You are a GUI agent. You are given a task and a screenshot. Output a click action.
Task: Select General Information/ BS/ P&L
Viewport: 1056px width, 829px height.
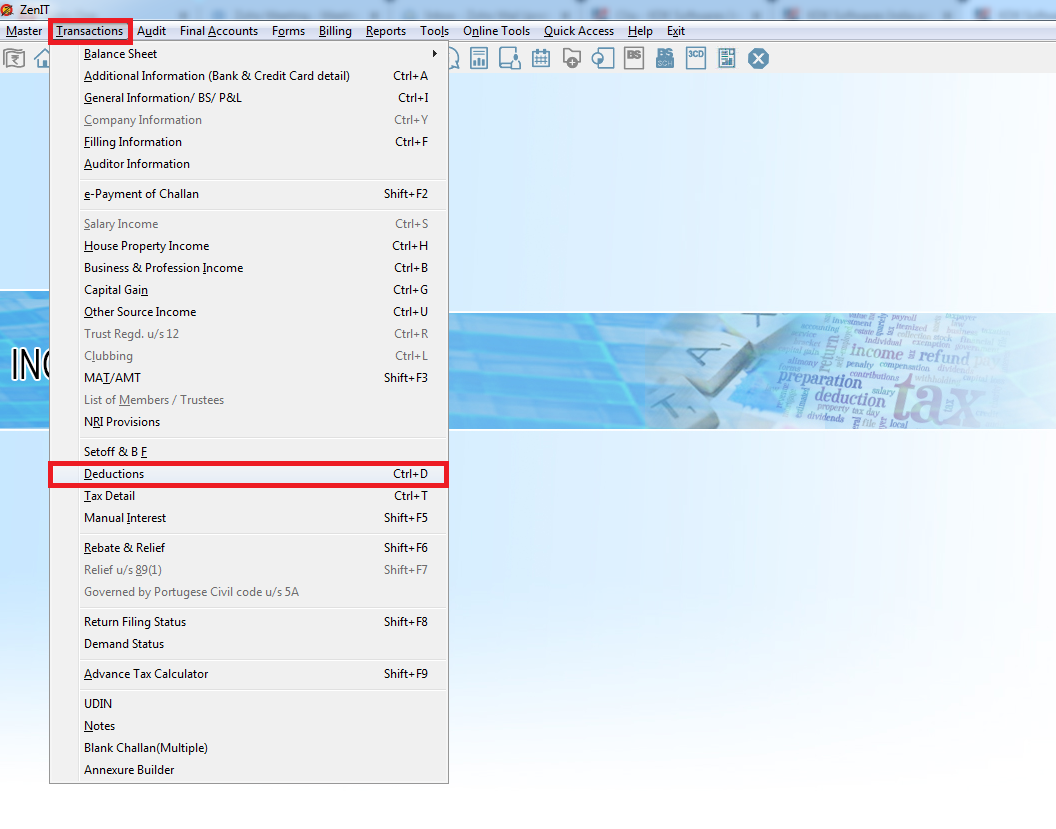click(249, 98)
